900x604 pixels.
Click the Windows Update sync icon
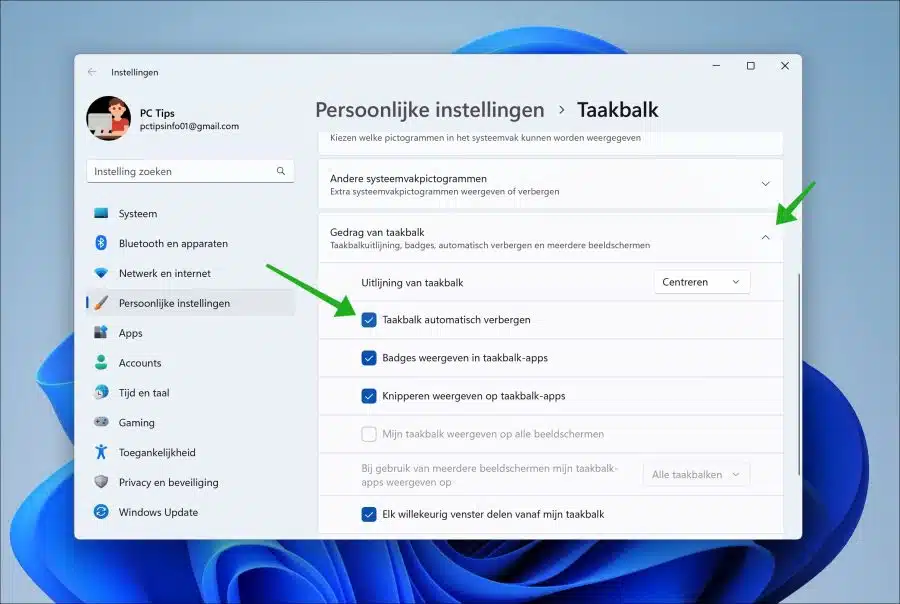(101, 512)
